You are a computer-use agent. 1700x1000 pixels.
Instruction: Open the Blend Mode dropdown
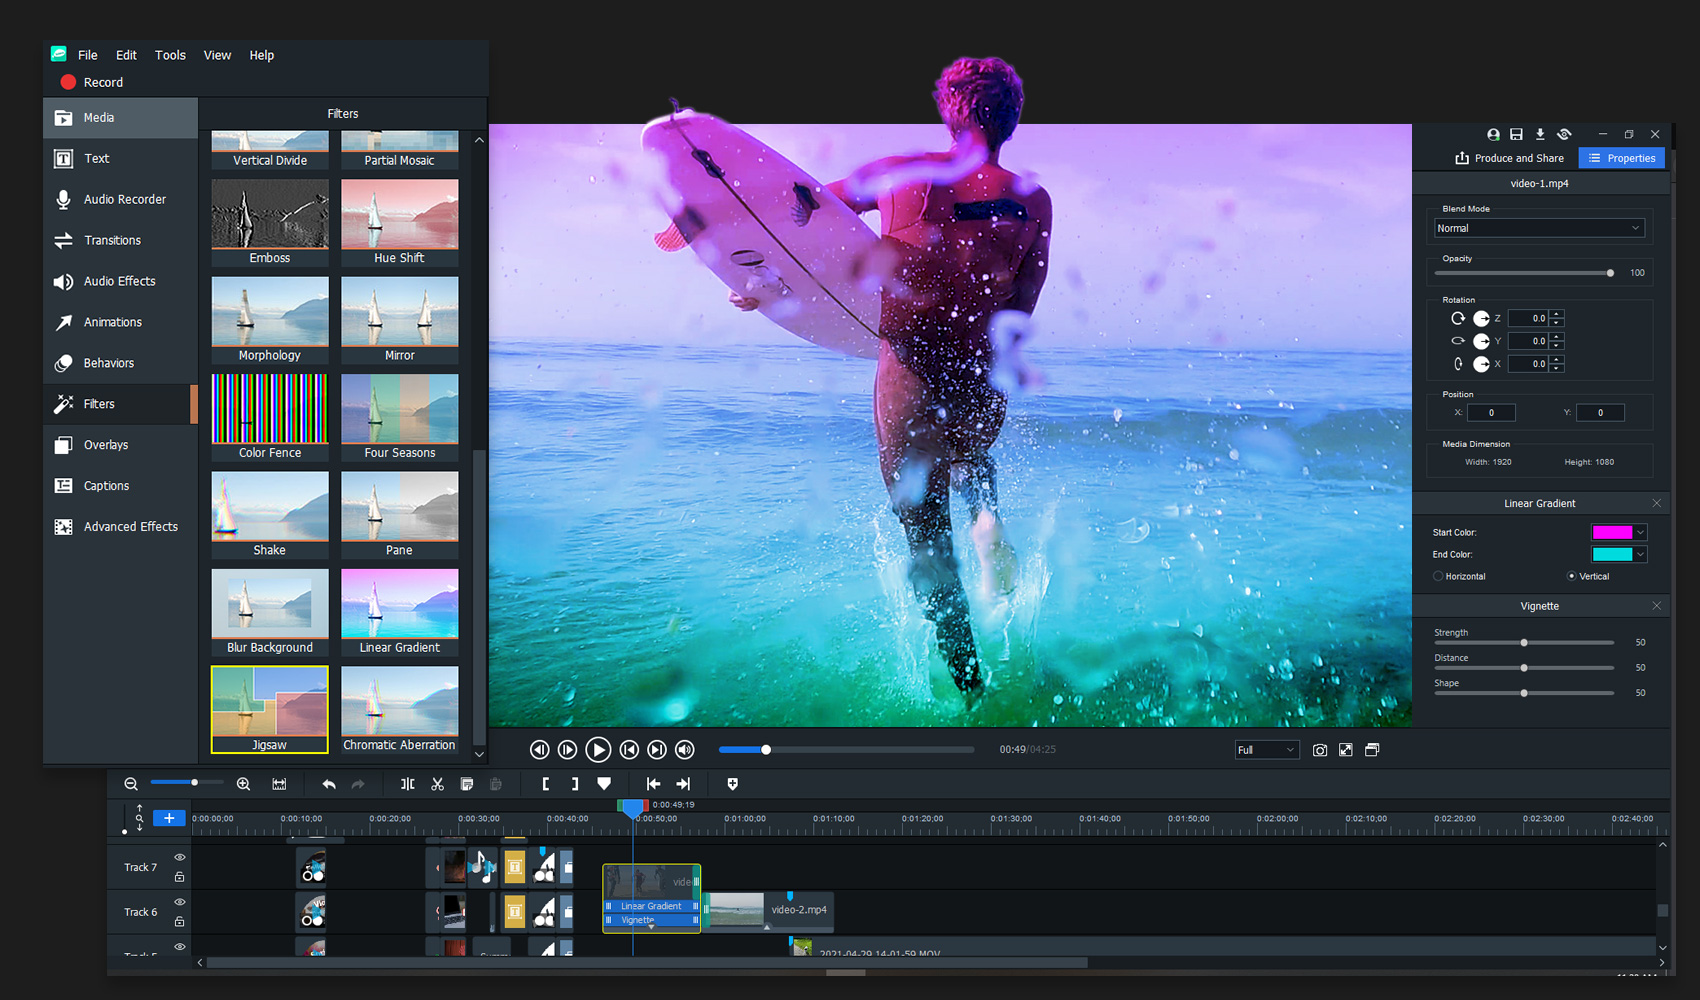click(1538, 228)
